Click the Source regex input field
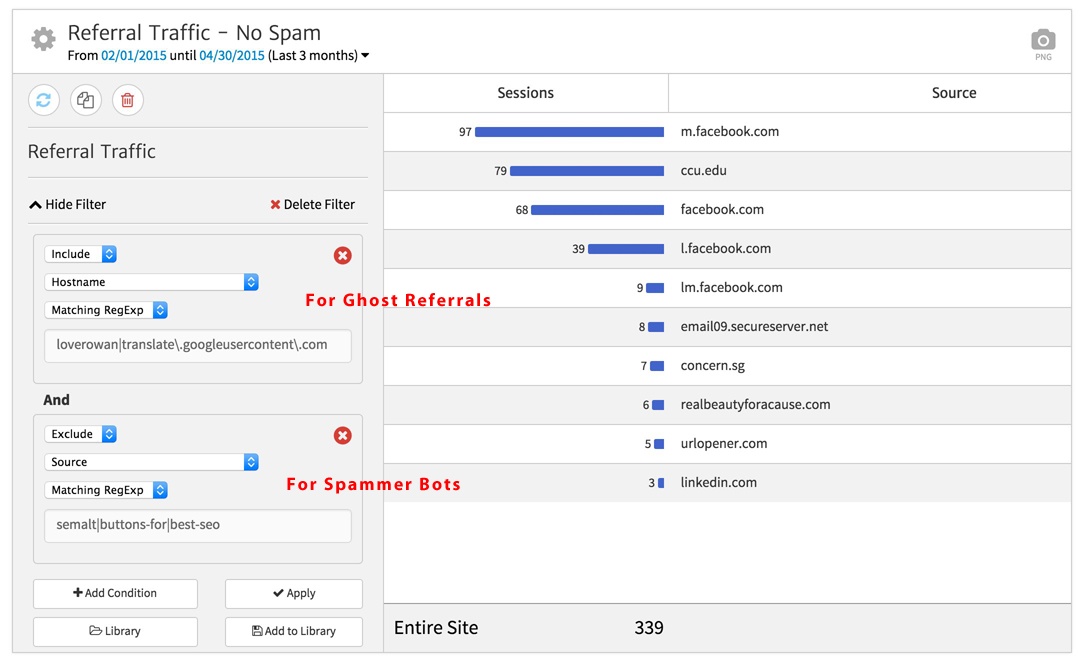1083x661 pixels. tap(198, 526)
